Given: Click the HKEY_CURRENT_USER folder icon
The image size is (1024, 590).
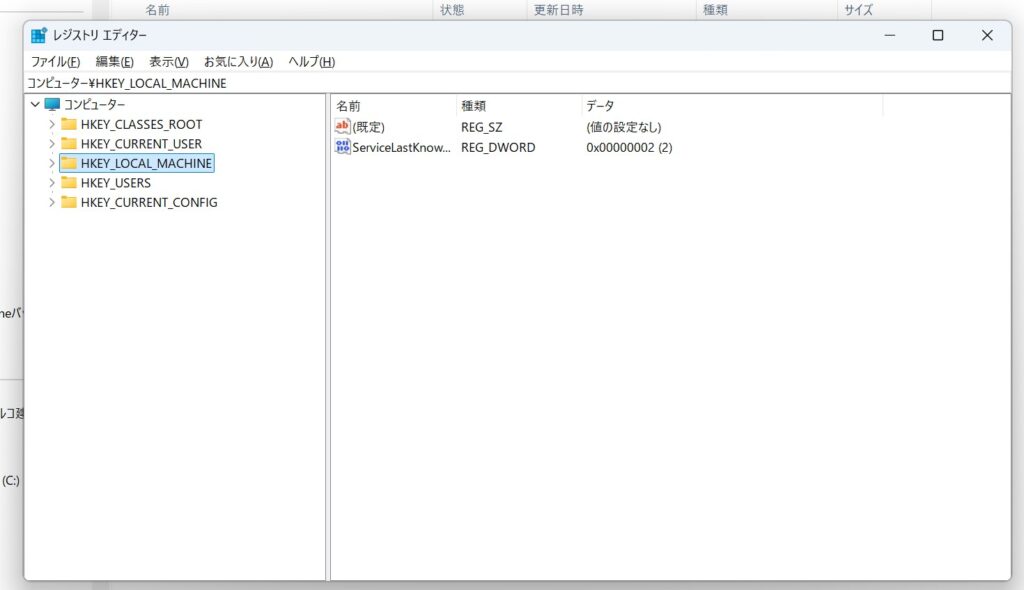Looking at the screenshot, I should pos(69,143).
